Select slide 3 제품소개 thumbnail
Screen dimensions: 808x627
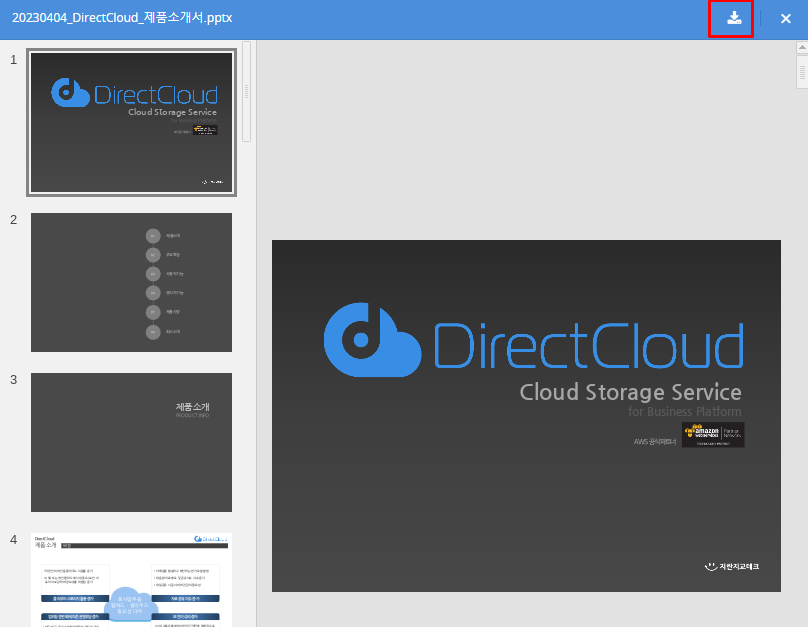[x=131, y=442]
